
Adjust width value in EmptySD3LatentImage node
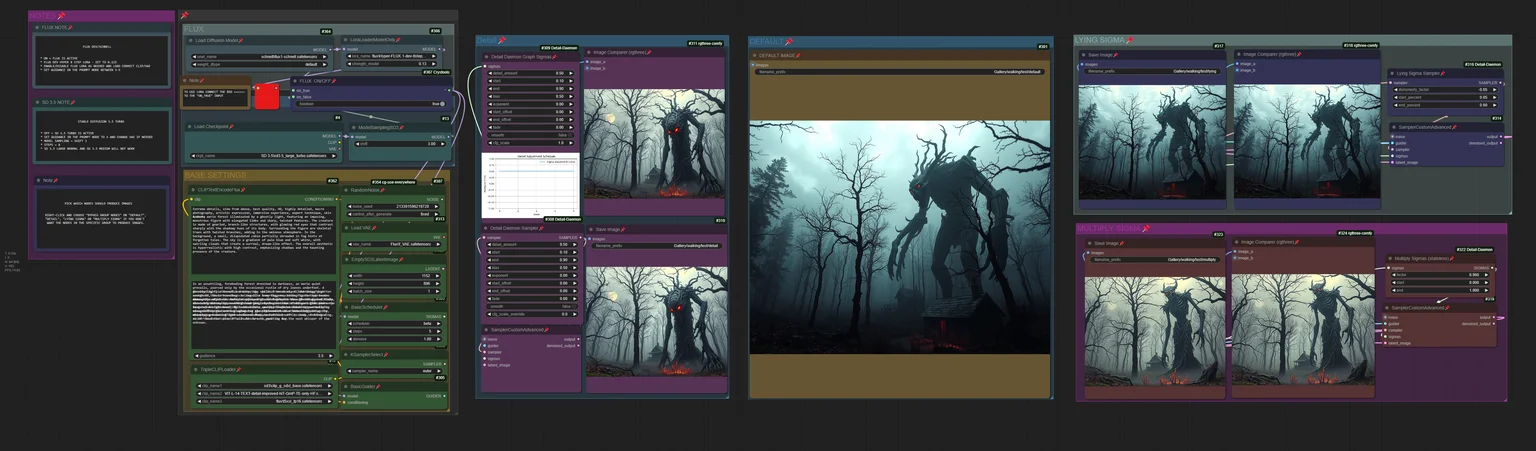[395, 275]
